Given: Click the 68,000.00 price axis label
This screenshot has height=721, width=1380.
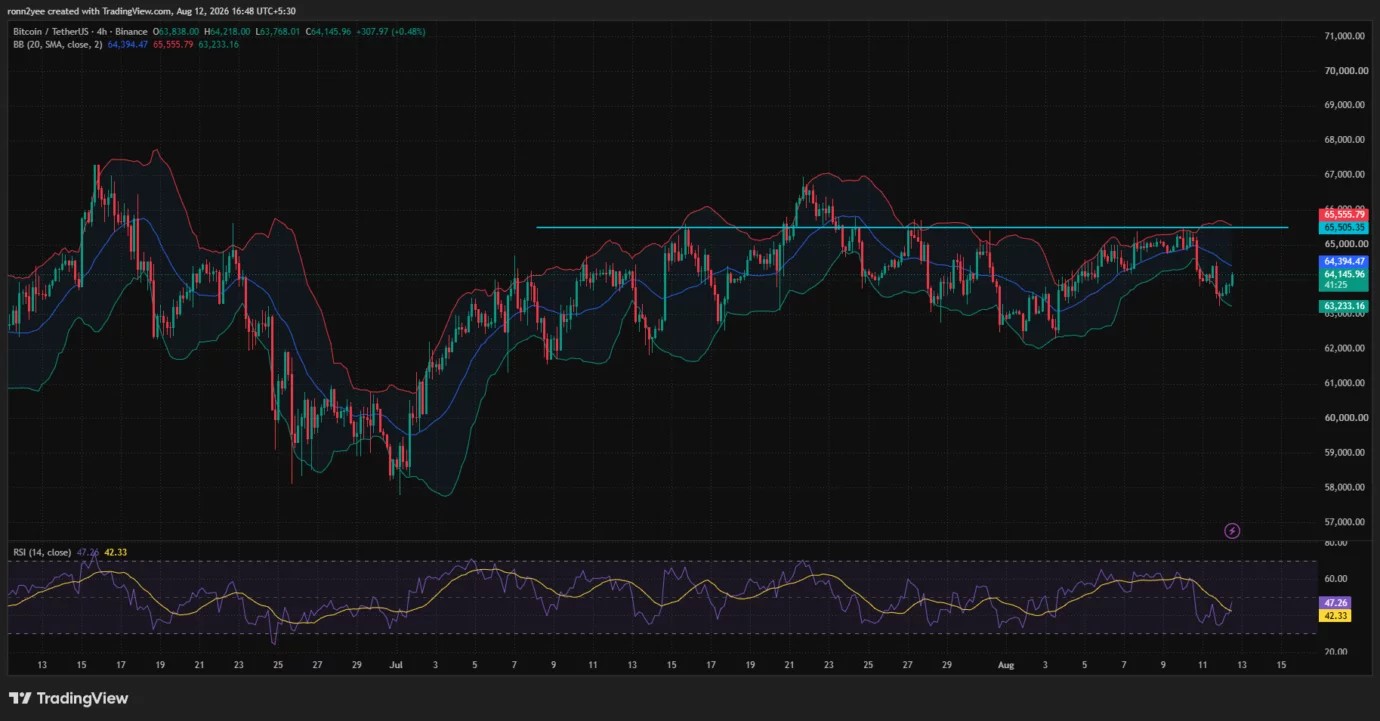Looking at the screenshot, I should pyautogui.click(x=1344, y=140).
